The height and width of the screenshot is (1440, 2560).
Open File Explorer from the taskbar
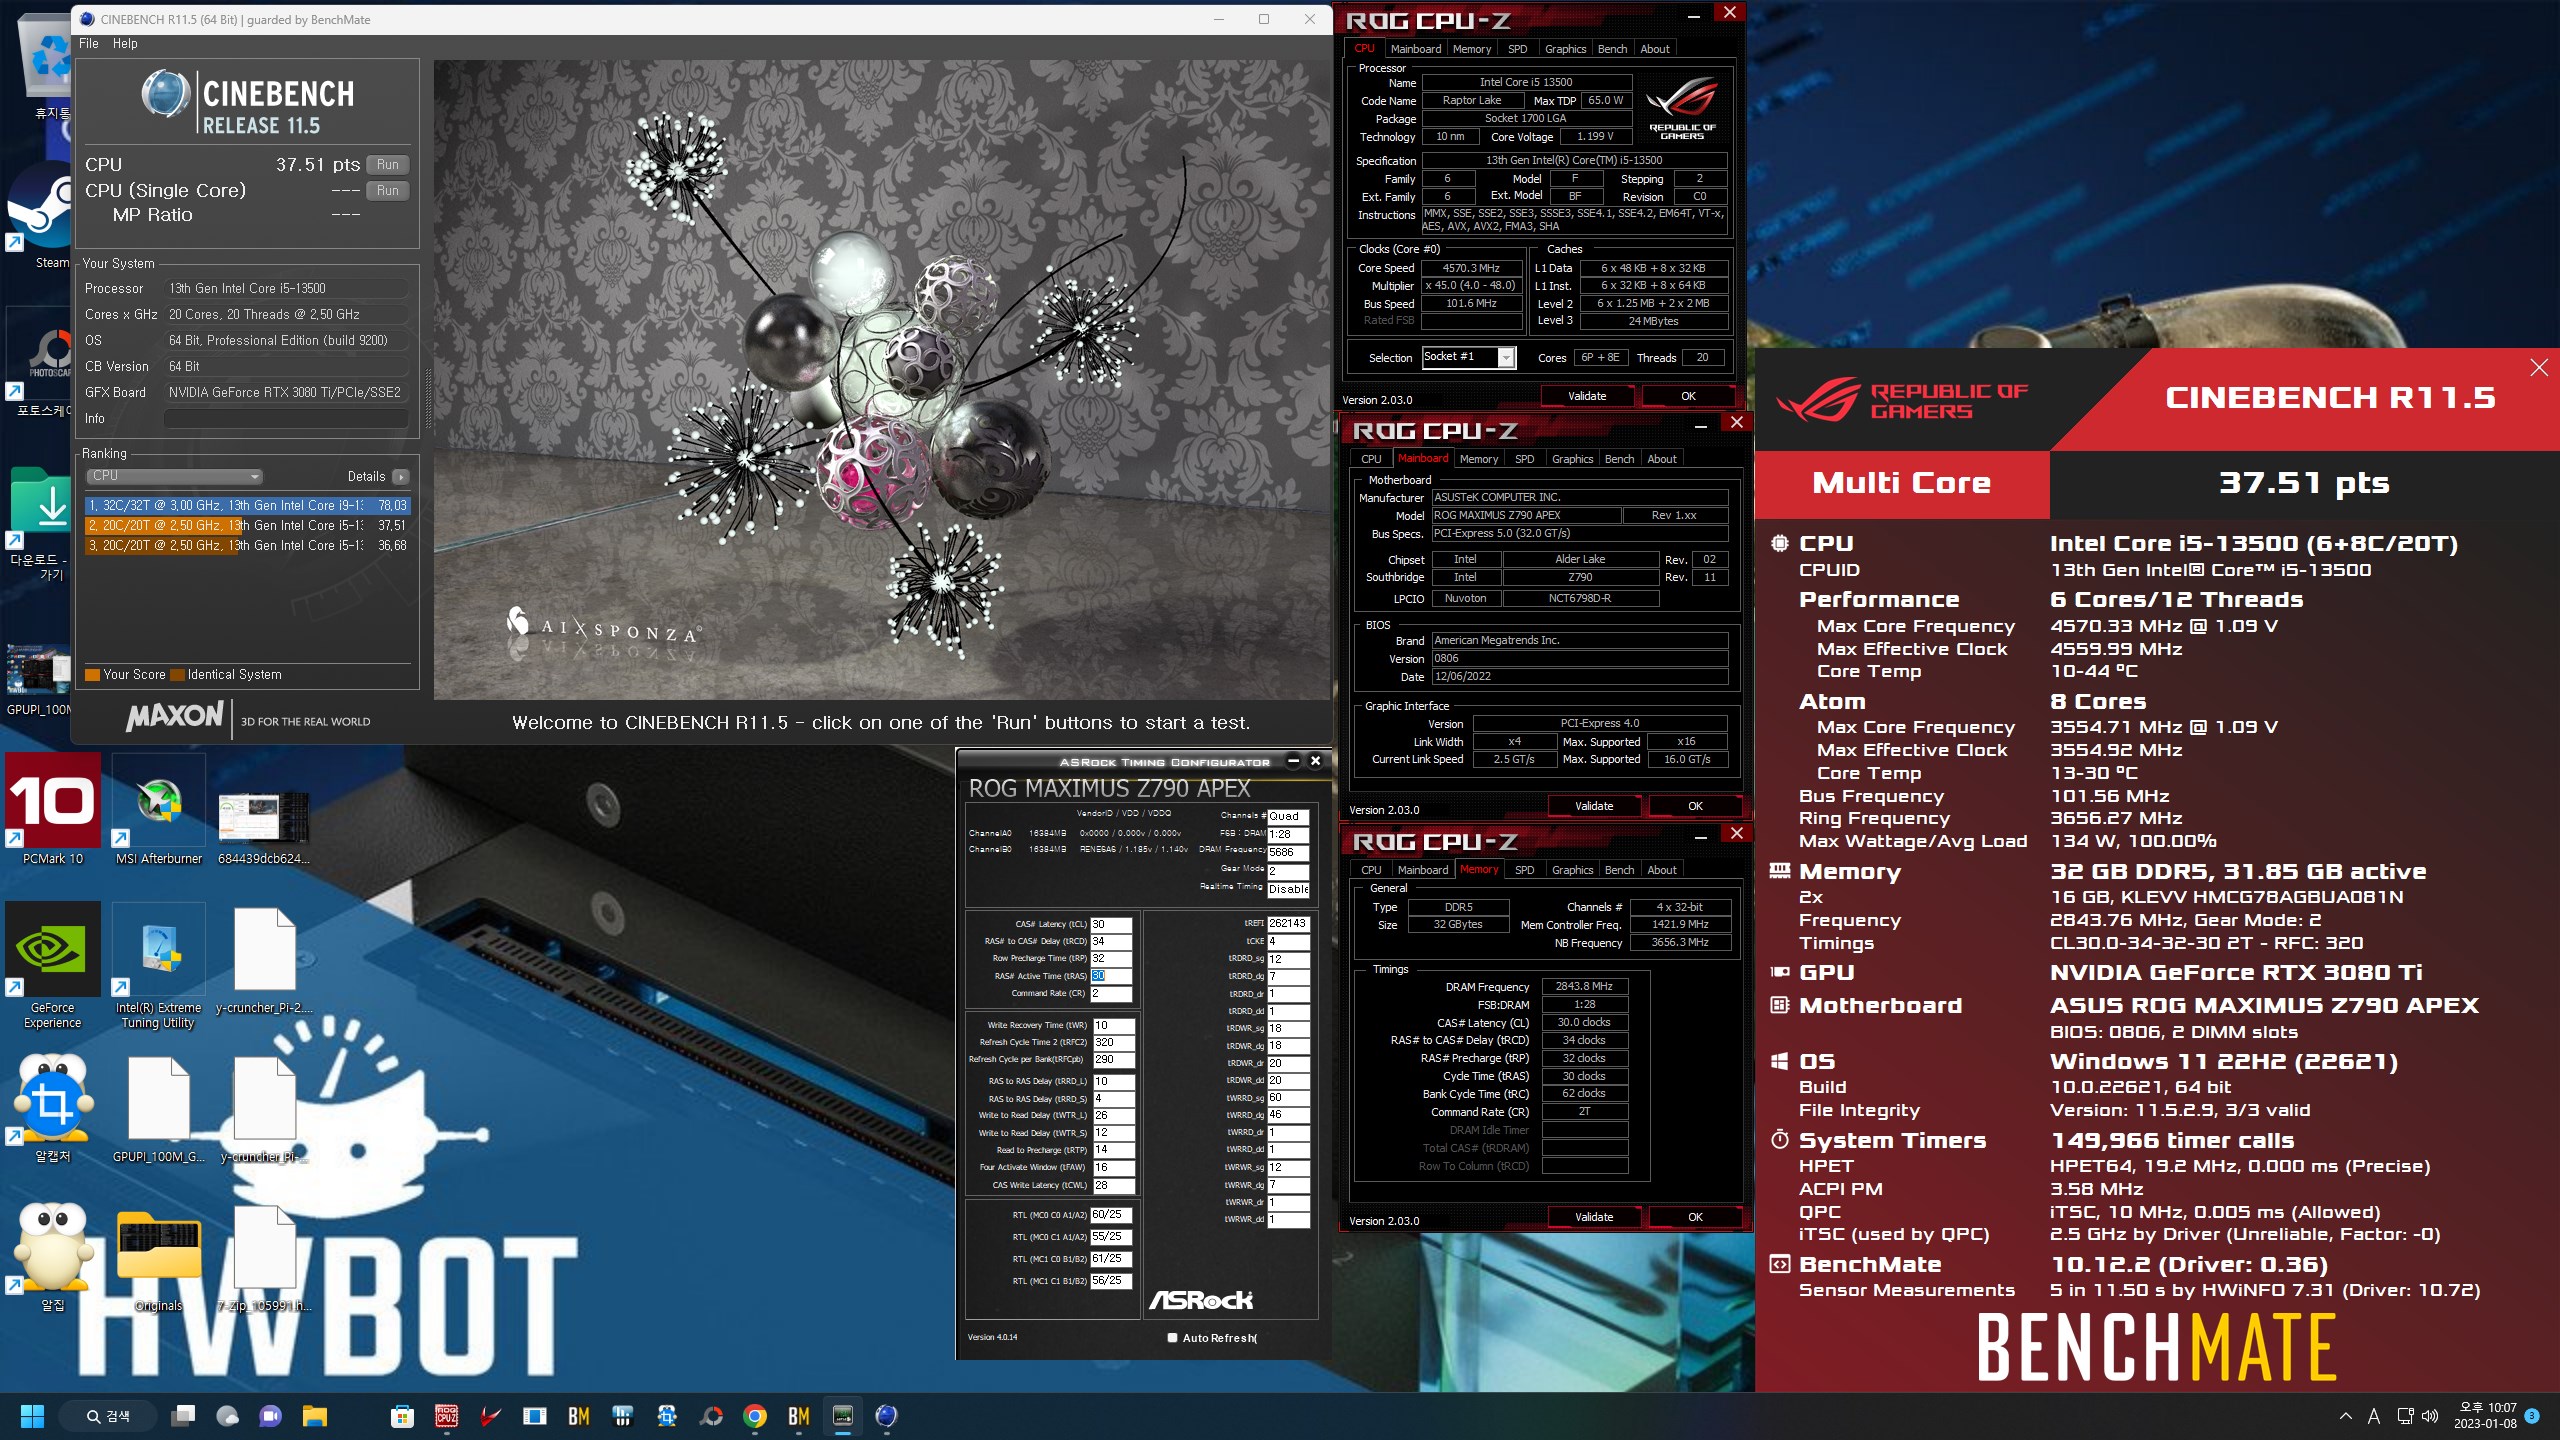pos(315,1416)
